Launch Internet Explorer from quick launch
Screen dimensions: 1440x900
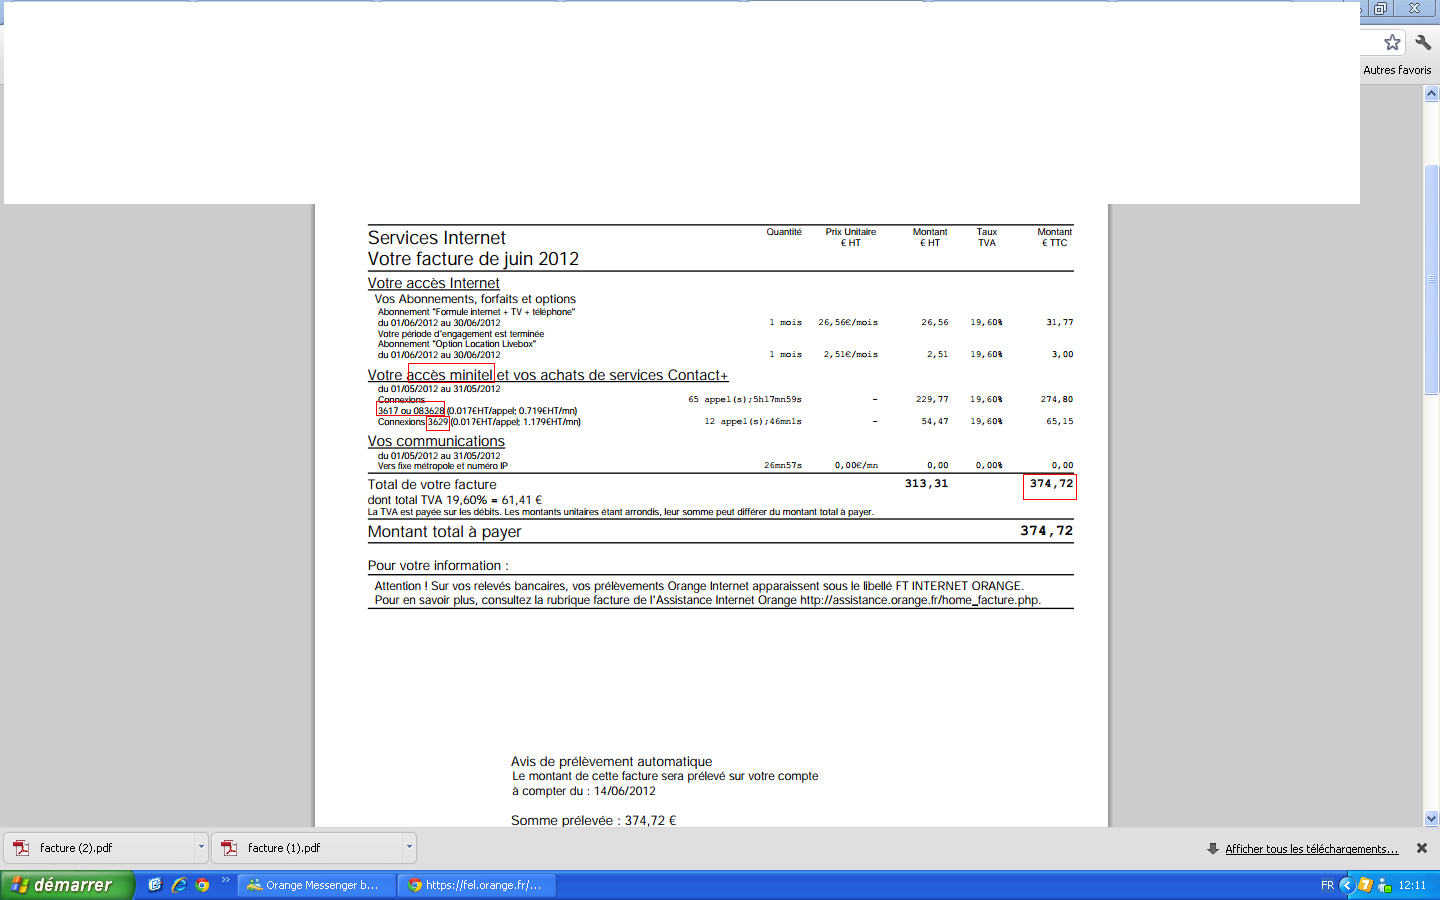coord(179,885)
